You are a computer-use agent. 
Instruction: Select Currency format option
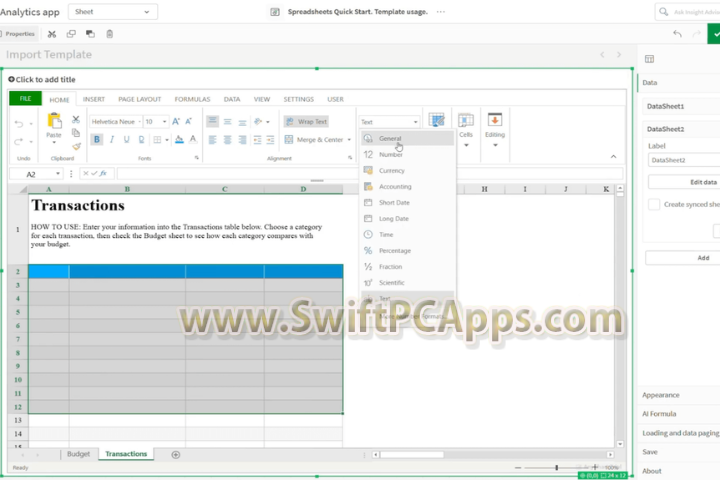click(407, 170)
